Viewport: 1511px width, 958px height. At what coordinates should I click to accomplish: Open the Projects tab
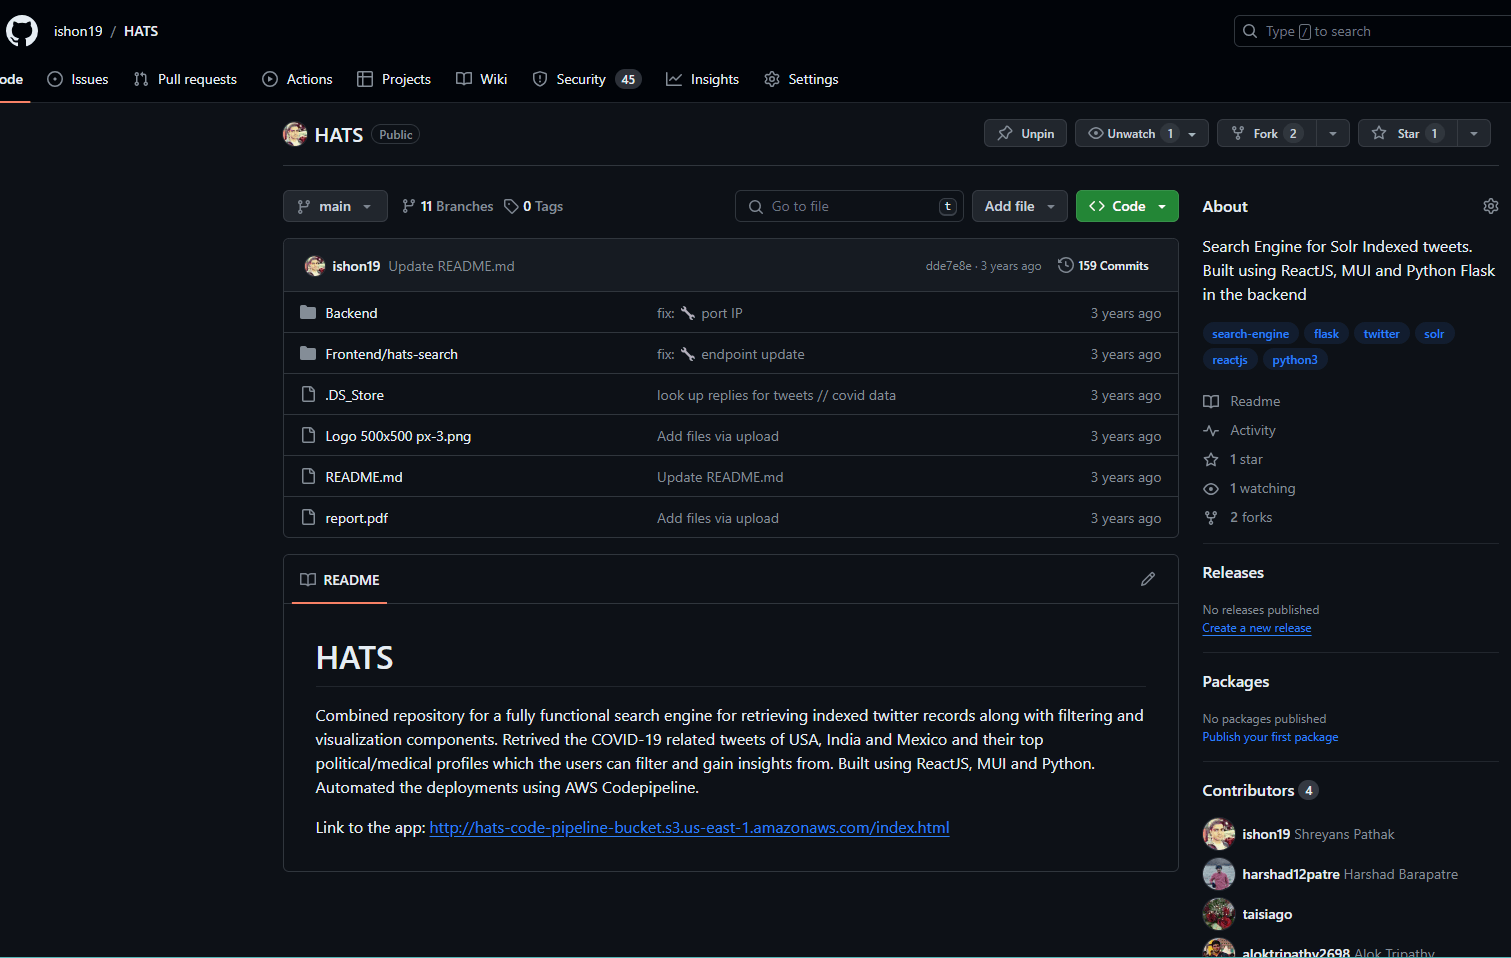[x=394, y=79]
